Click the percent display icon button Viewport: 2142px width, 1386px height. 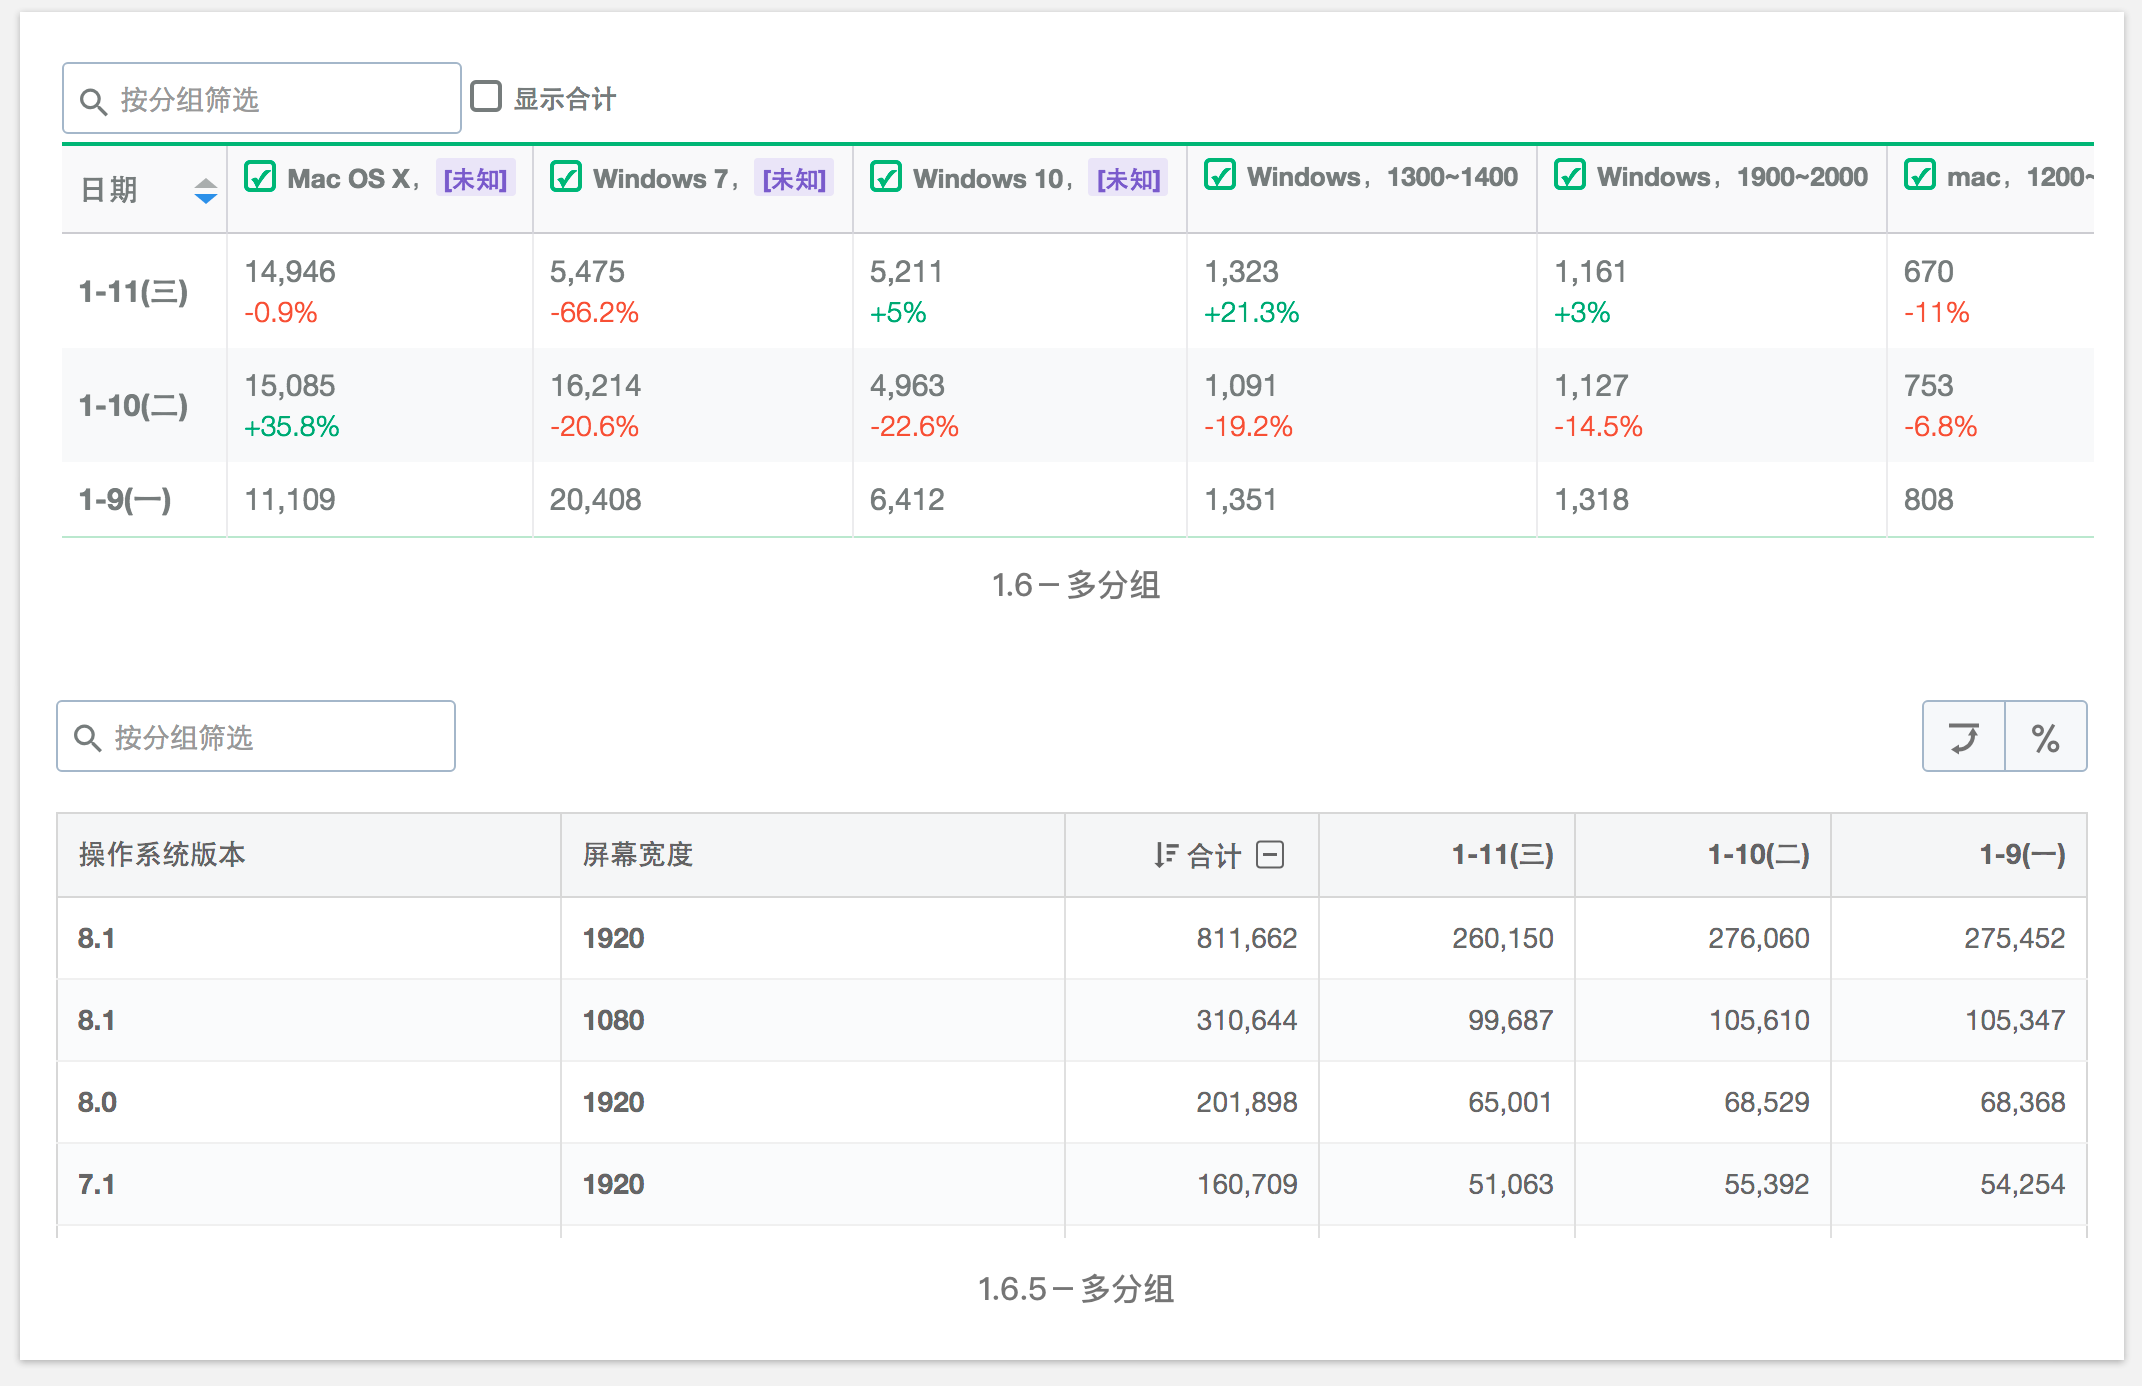tap(2045, 737)
